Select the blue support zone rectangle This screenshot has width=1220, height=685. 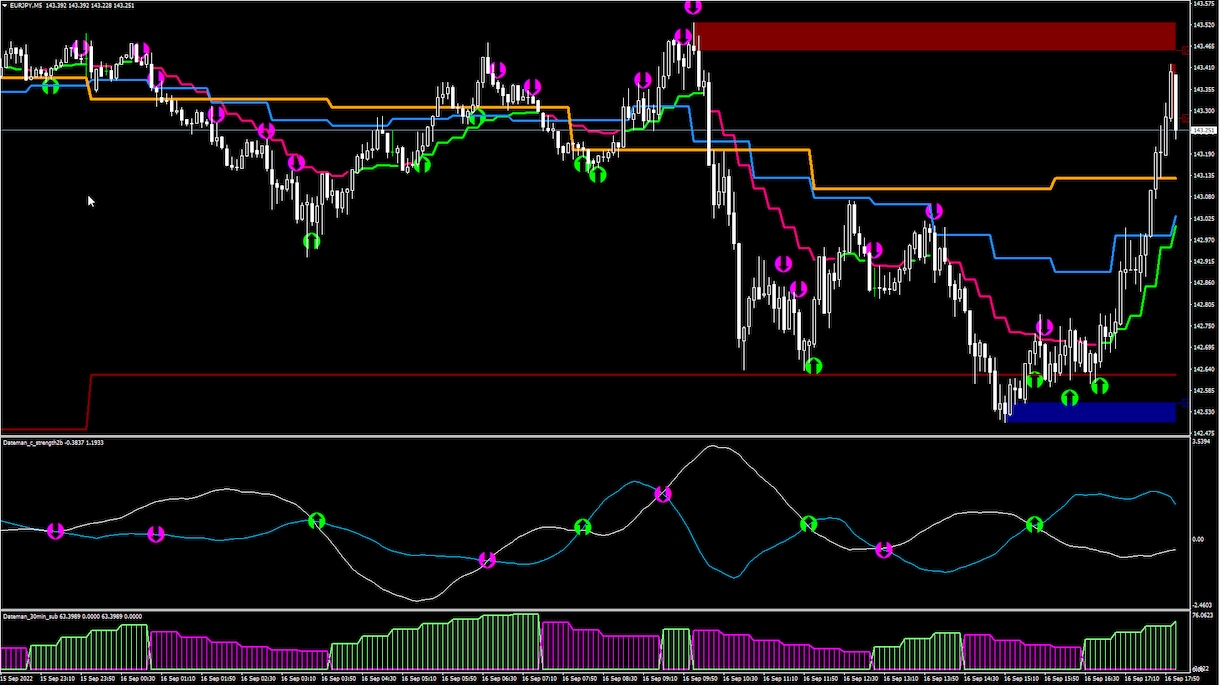(x=1091, y=412)
